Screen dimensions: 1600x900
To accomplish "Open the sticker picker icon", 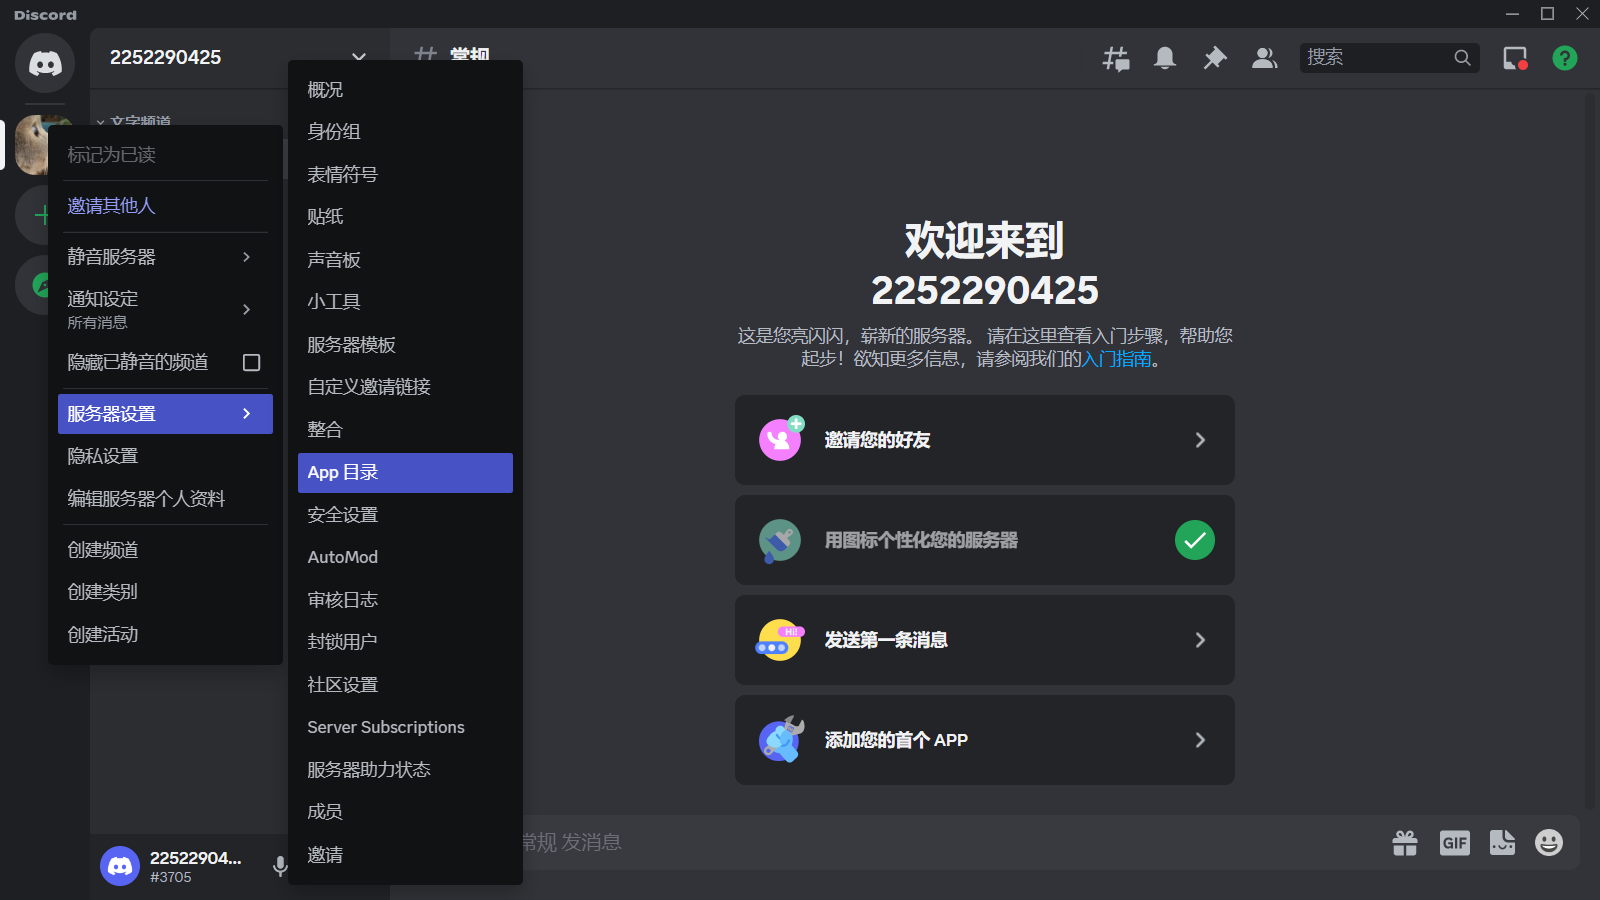I will point(1502,843).
